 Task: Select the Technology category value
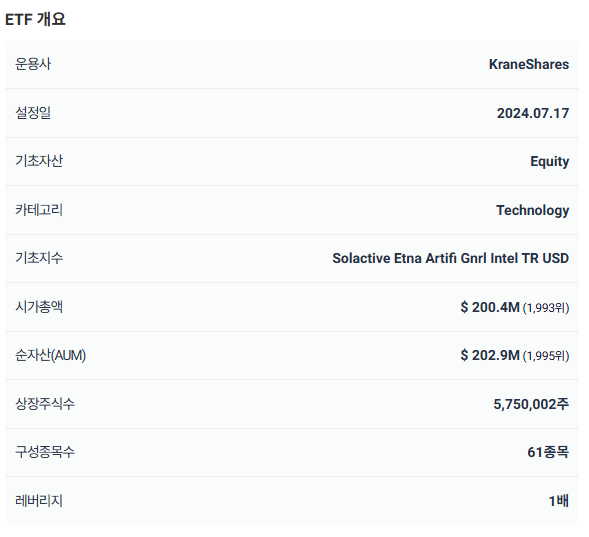[533, 210]
